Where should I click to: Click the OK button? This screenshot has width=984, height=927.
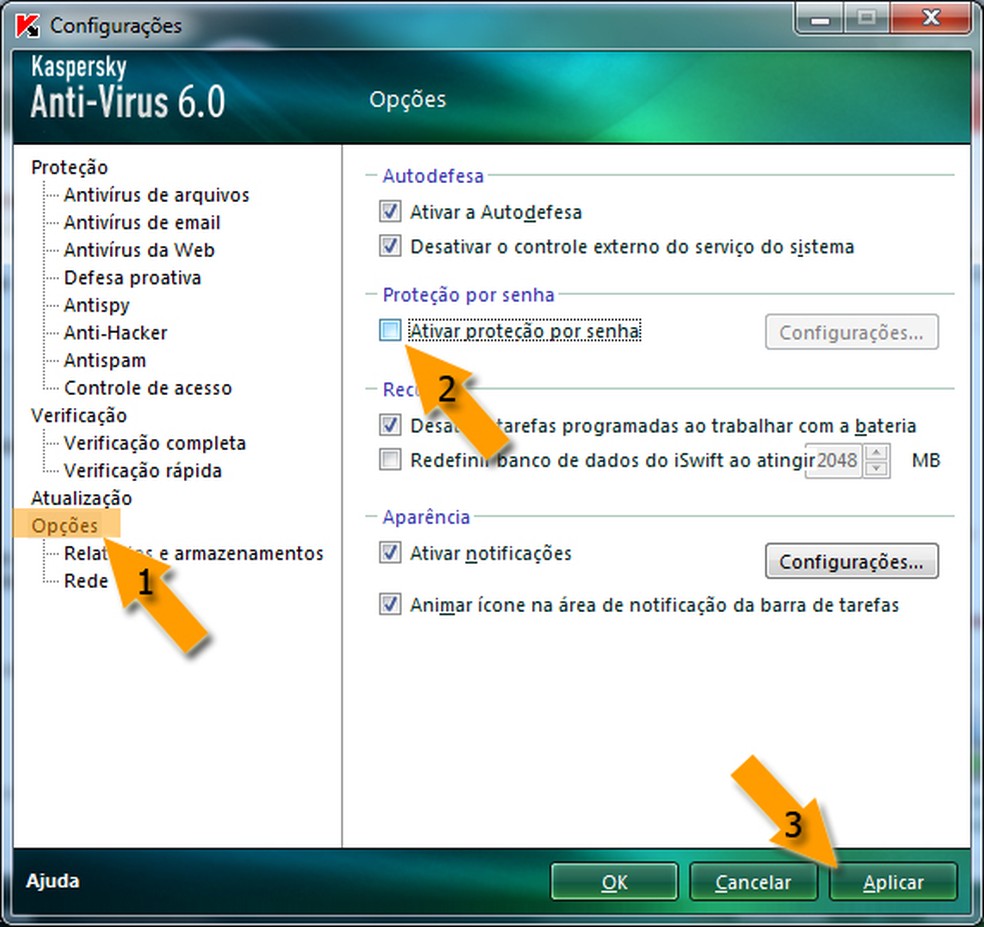click(614, 882)
